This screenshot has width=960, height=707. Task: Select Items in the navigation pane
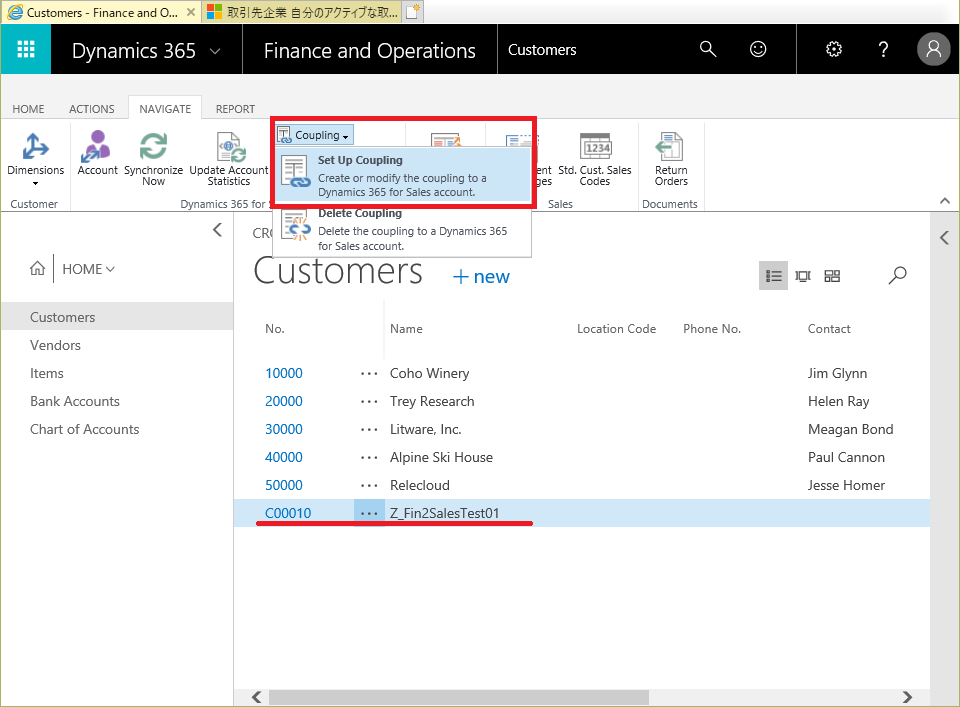(x=47, y=373)
